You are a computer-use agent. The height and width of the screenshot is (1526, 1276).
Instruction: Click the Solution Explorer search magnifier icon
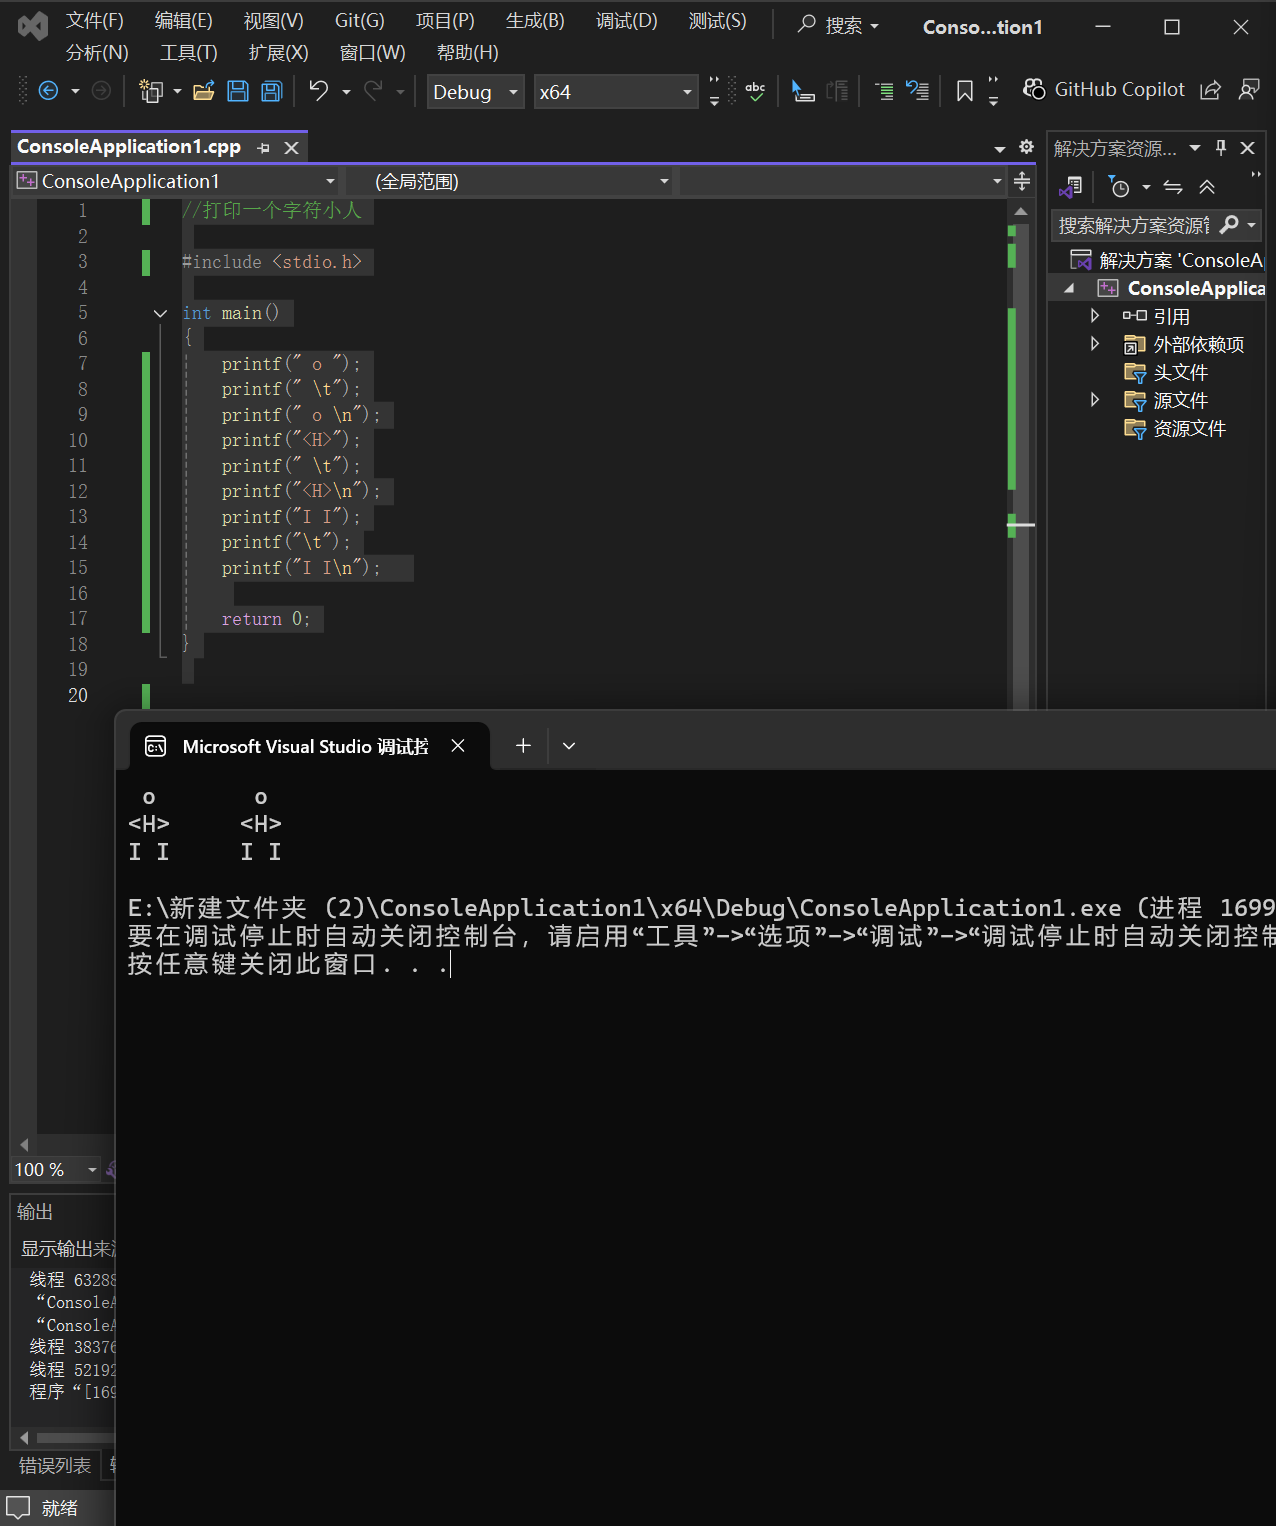(x=1229, y=225)
